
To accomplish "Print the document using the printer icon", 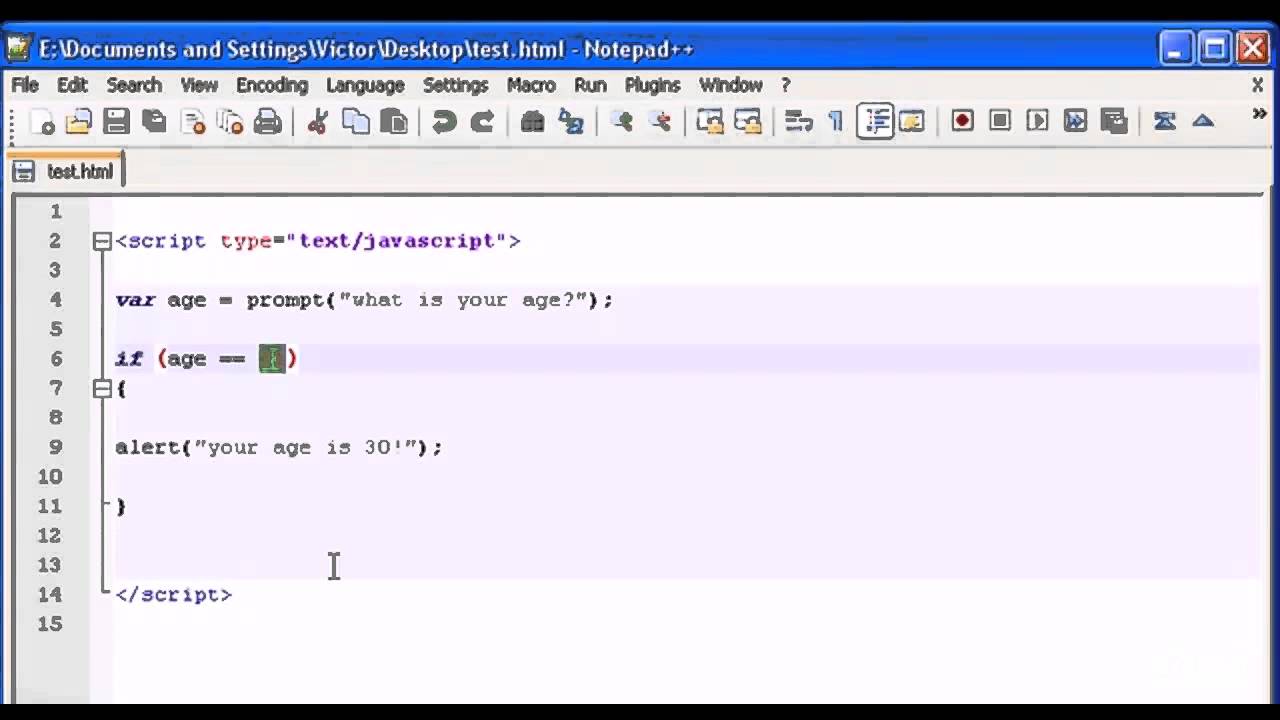I will coord(268,122).
